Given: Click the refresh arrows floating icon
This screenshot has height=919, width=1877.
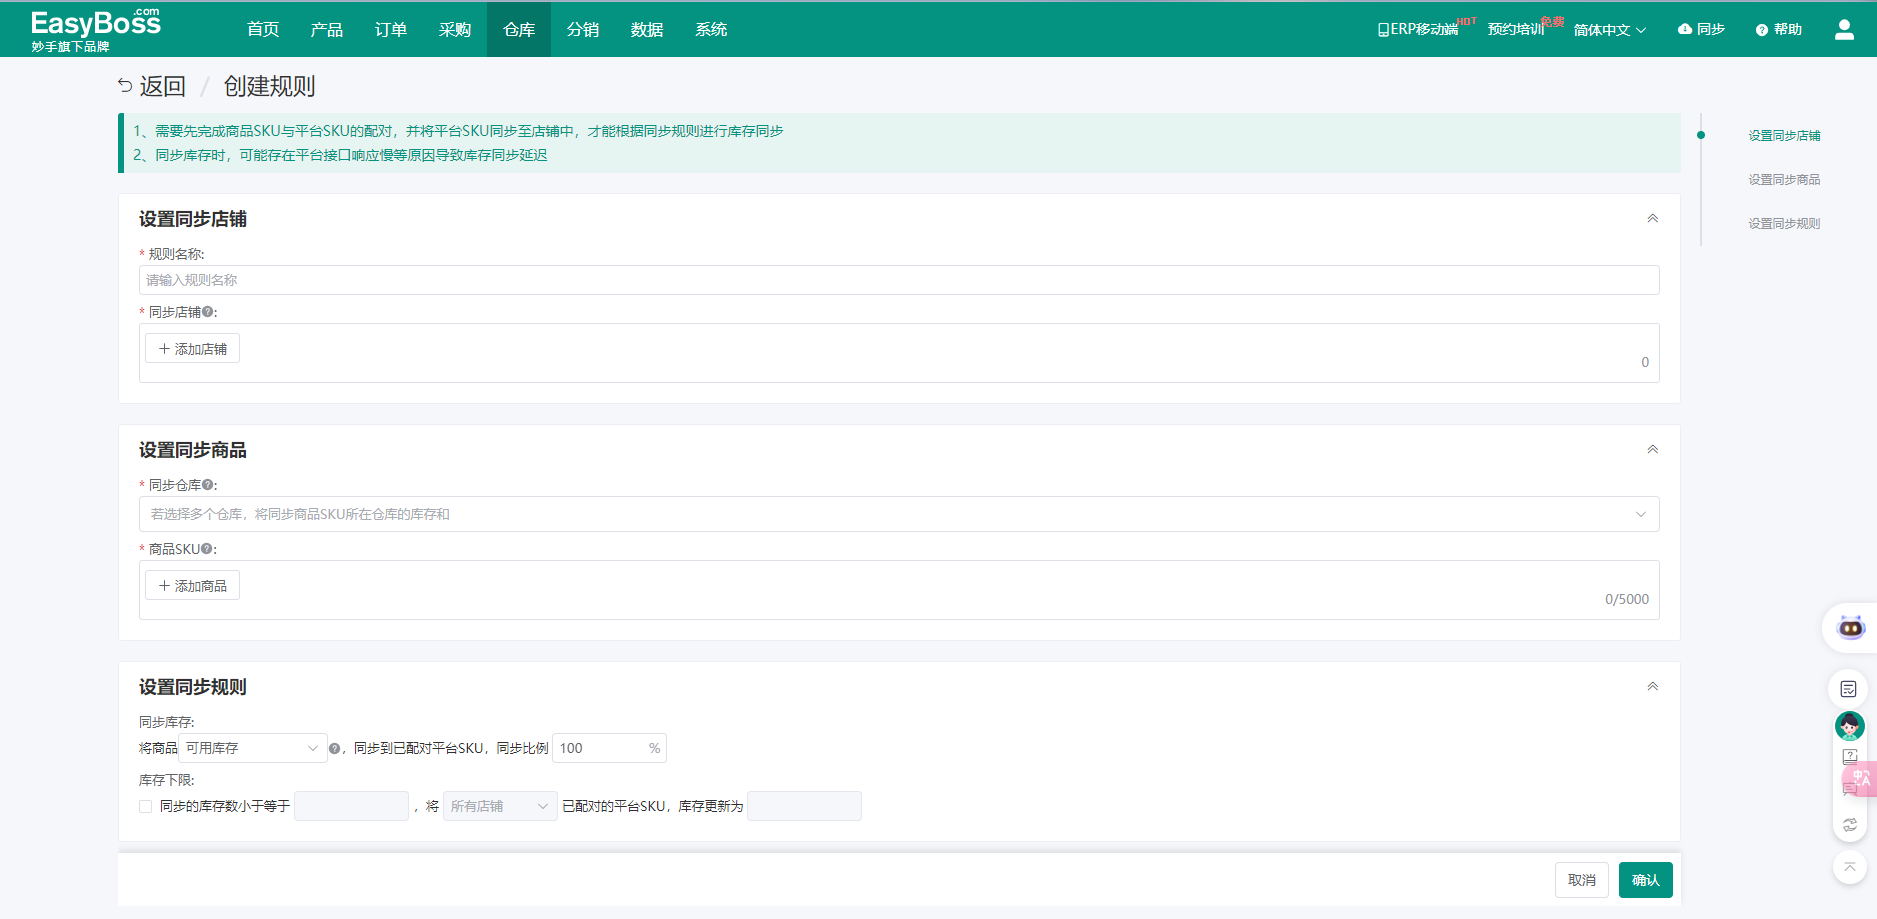Looking at the screenshot, I should click(x=1850, y=825).
